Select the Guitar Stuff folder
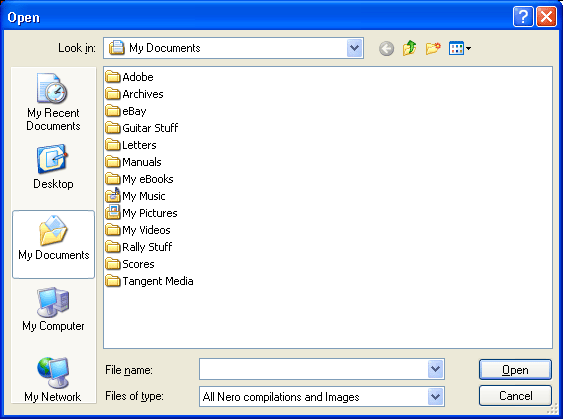 [142, 128]
